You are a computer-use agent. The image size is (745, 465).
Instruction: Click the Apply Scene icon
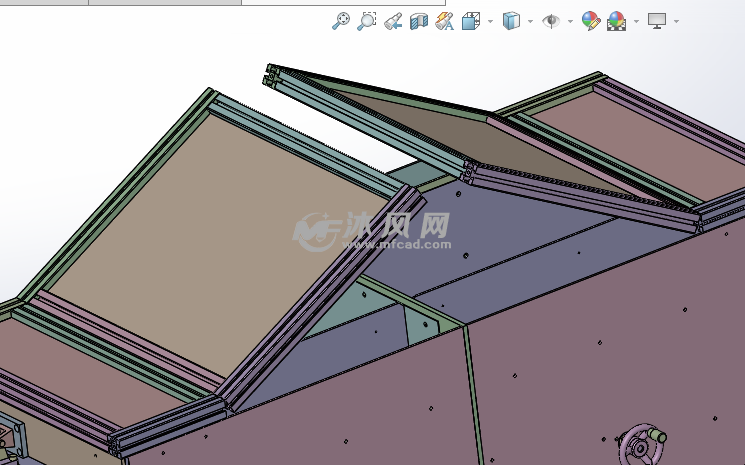click(616, 21)
